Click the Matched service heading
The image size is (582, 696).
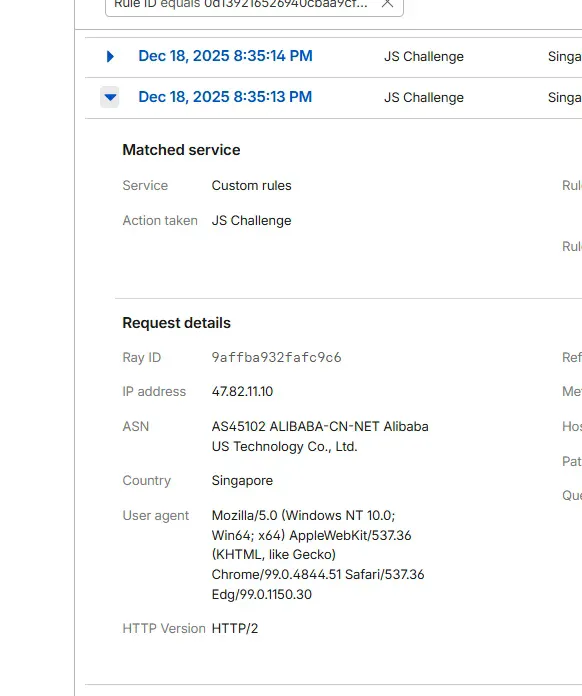tap(181, 150)
